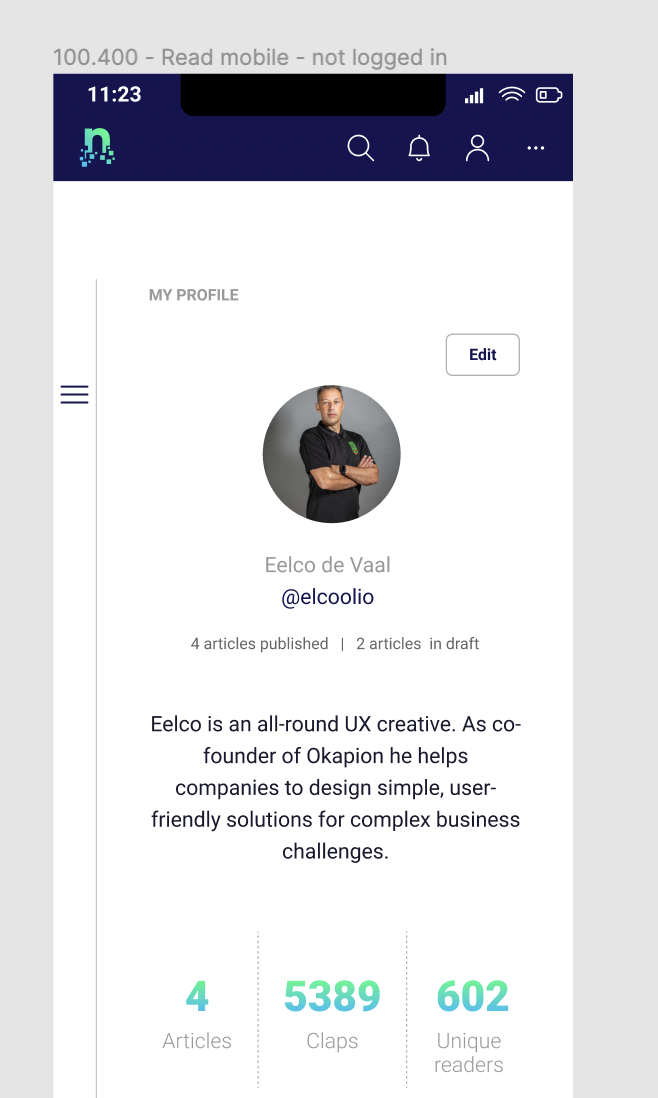The width and height of the screenshot is (658, 1098).
Task: Click the MY PROFILE heading
Action: click(x=194, y=295)
